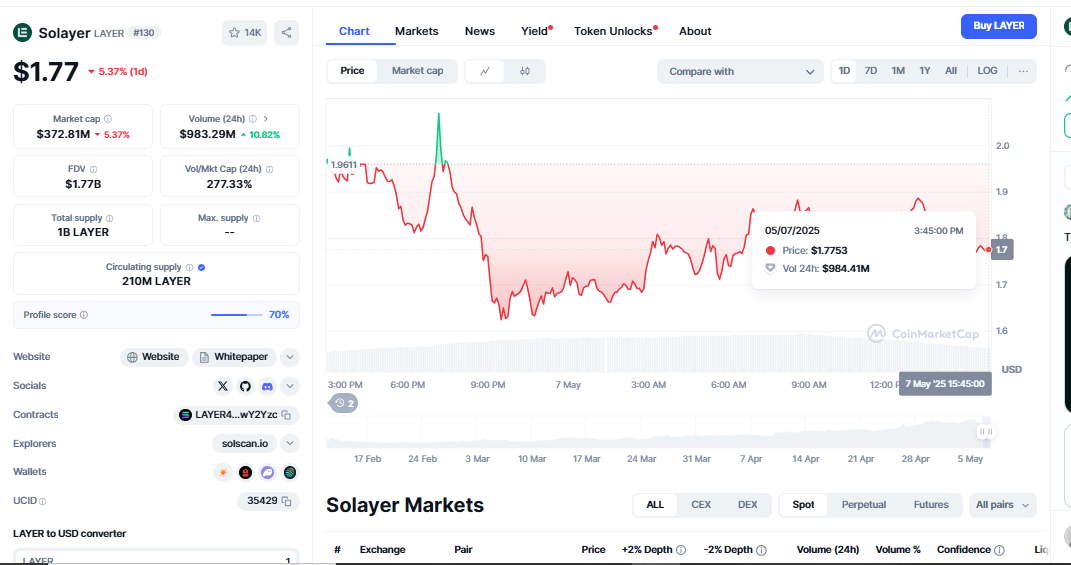The width and height of the screenshot is (1071, 565).
Task: Click Max. supply info icon
Action: 256,219
